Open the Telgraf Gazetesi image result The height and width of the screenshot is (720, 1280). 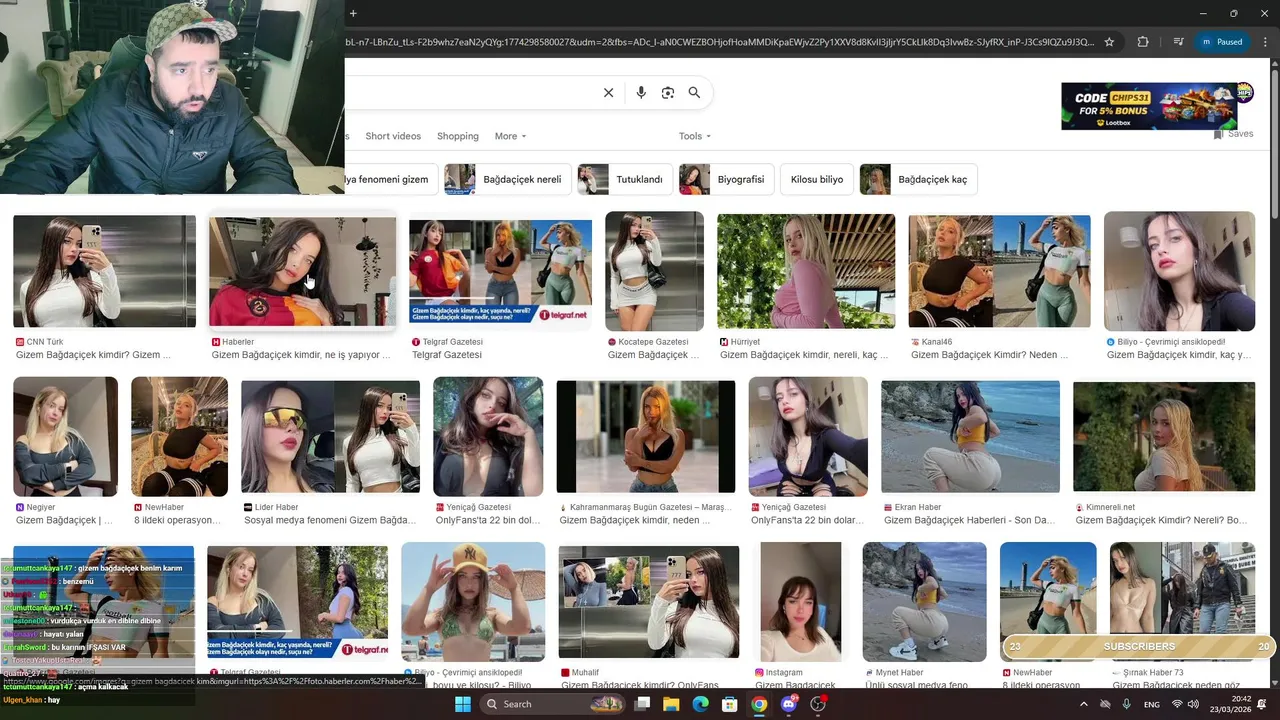(x=500, y=271)
